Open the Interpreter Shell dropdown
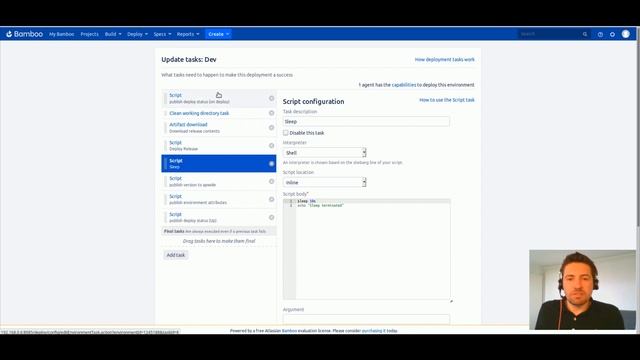The width and height of the screenshot is (640, 360). coord(324,153)
